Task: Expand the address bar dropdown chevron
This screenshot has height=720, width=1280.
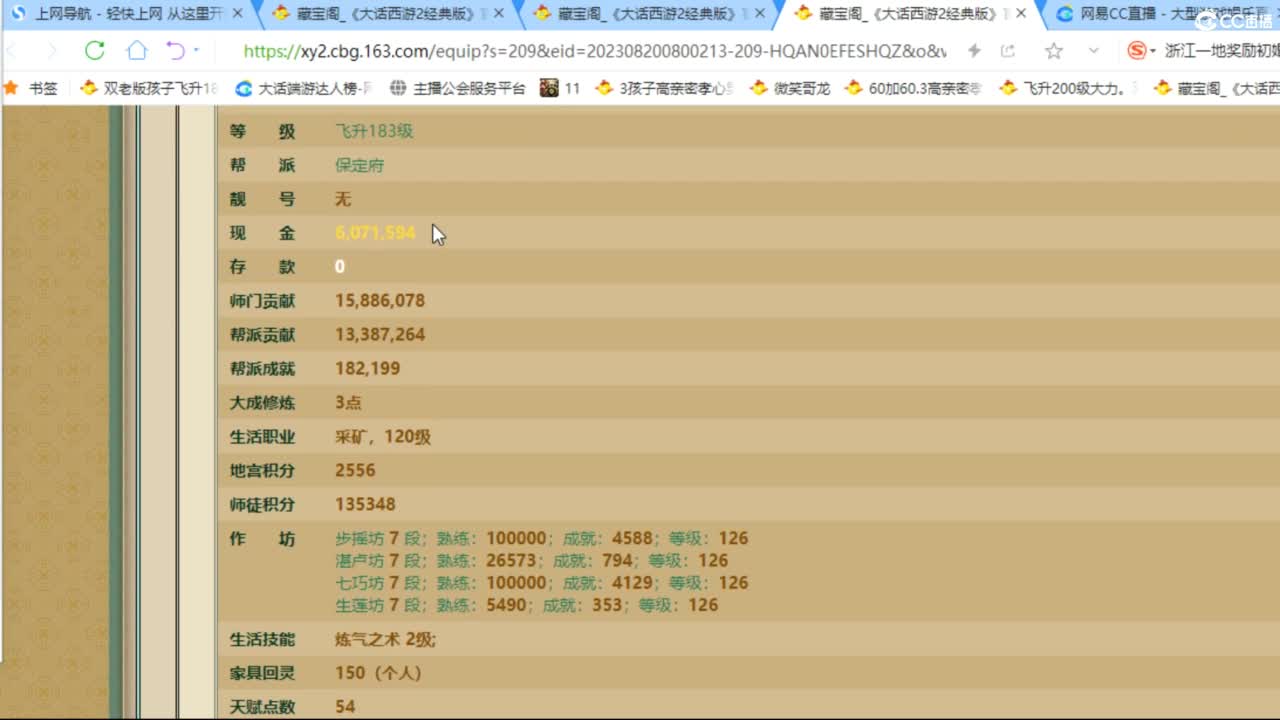Action: click(1093, 51)
